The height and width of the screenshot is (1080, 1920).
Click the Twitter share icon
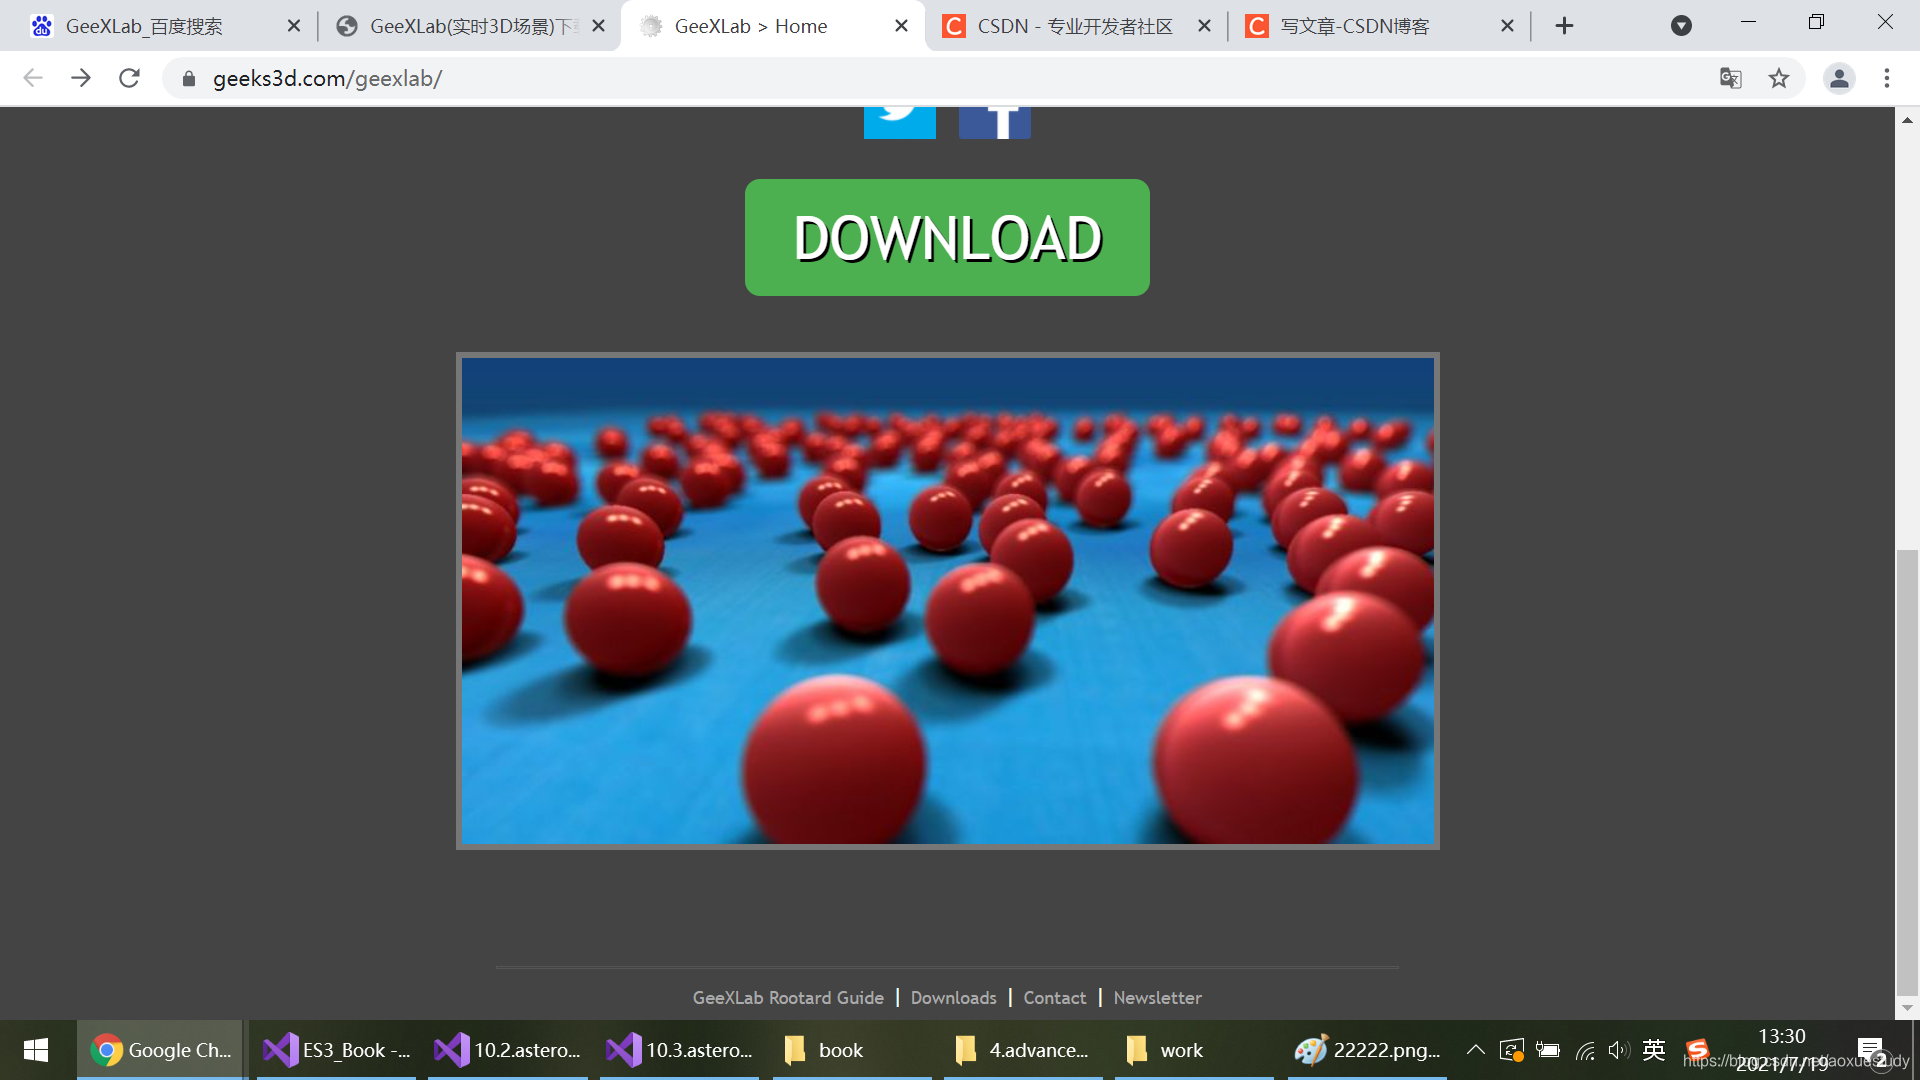(899, 122)
